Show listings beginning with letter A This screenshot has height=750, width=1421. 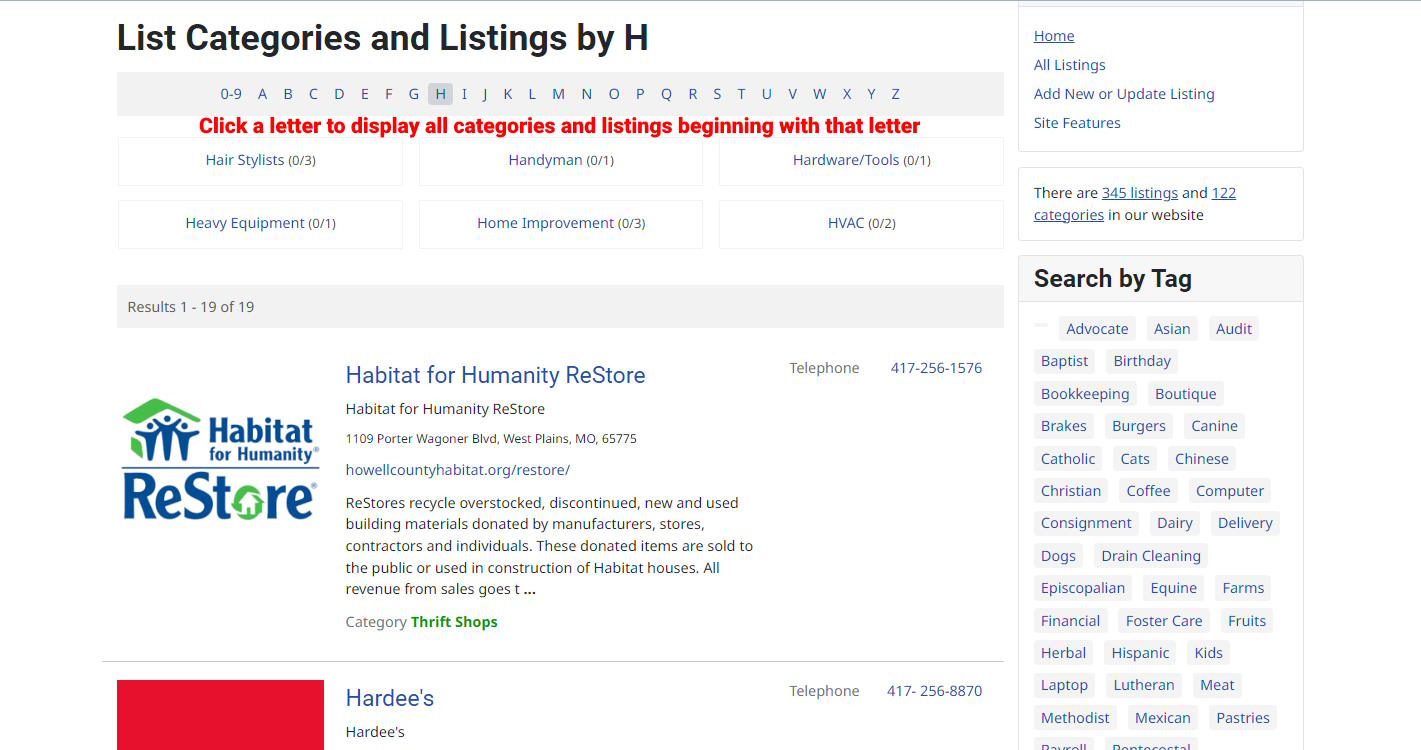pos(262,94)
